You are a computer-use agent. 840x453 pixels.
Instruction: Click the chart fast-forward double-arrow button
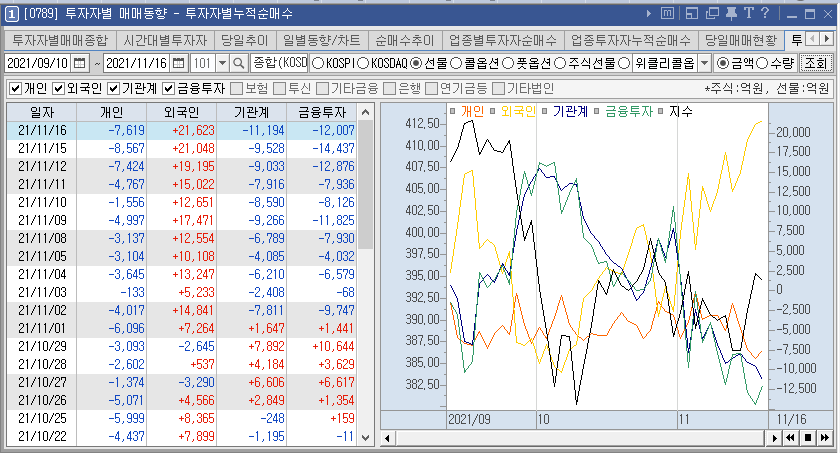coord(825,438)
